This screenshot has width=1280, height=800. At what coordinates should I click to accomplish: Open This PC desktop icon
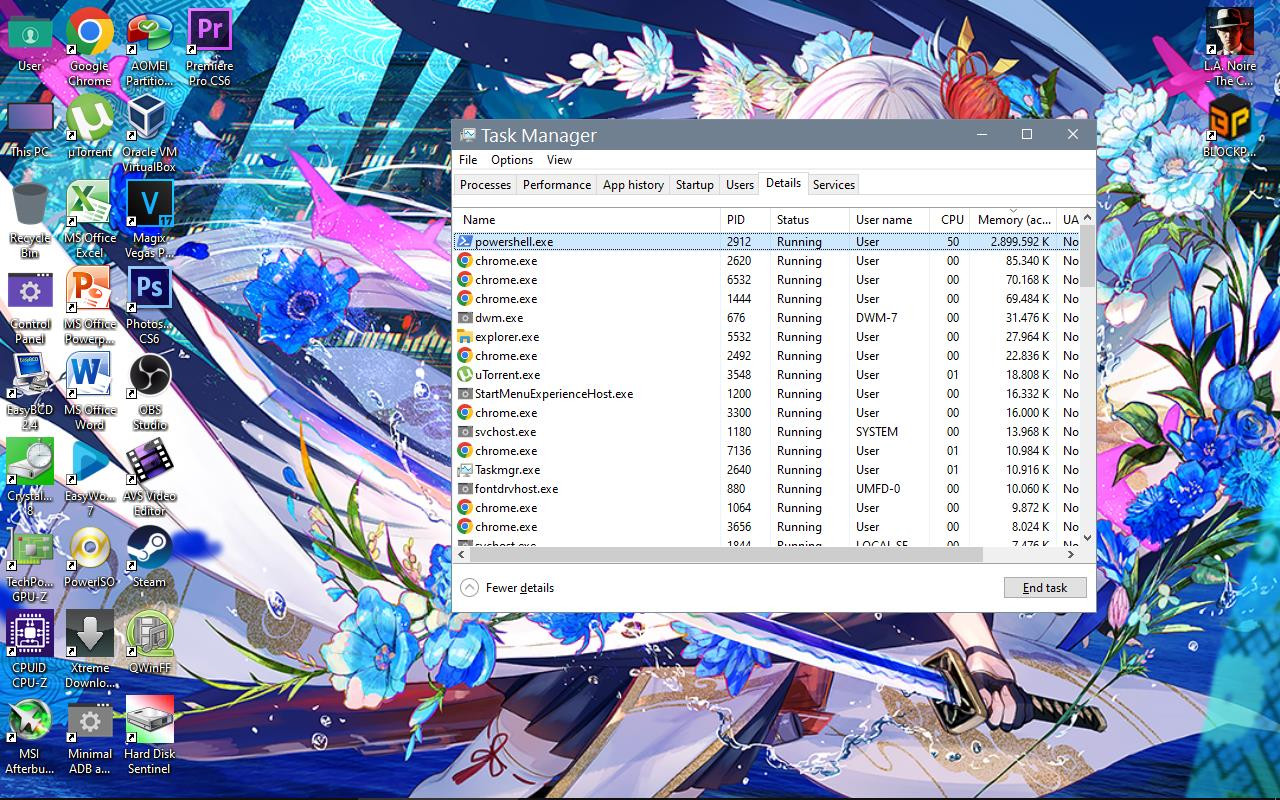(30, 128)
